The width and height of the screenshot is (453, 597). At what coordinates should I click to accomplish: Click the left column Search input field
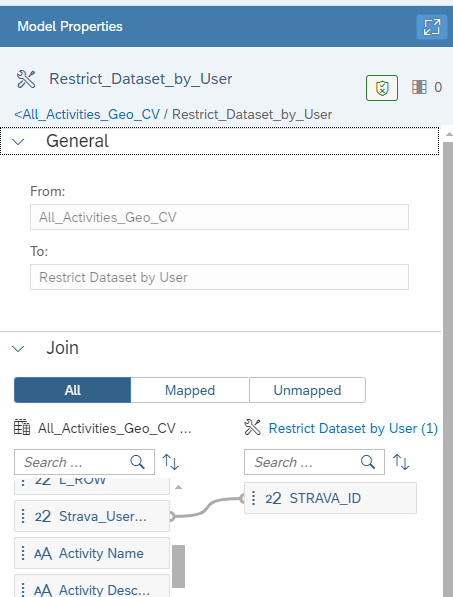pyautogui.click(x=72, y=462)
